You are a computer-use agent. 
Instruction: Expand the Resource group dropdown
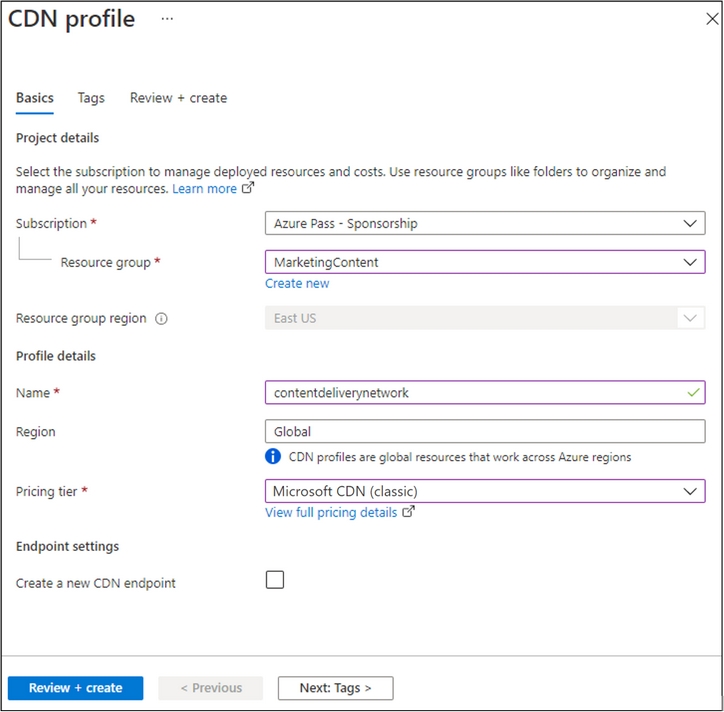click(x=485, y=262)
